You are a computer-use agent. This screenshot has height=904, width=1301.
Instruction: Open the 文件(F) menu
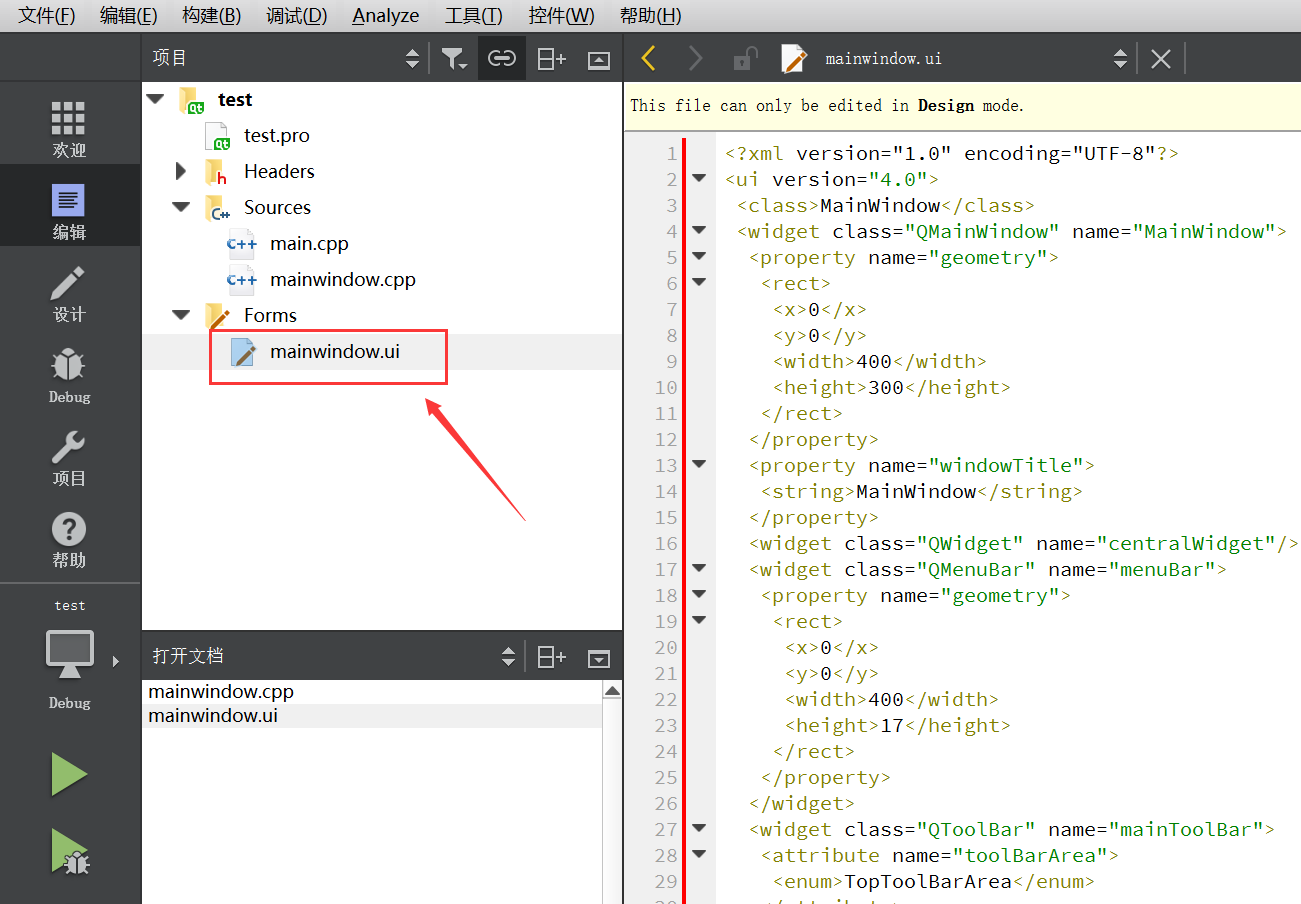click(x=46, y=15)
